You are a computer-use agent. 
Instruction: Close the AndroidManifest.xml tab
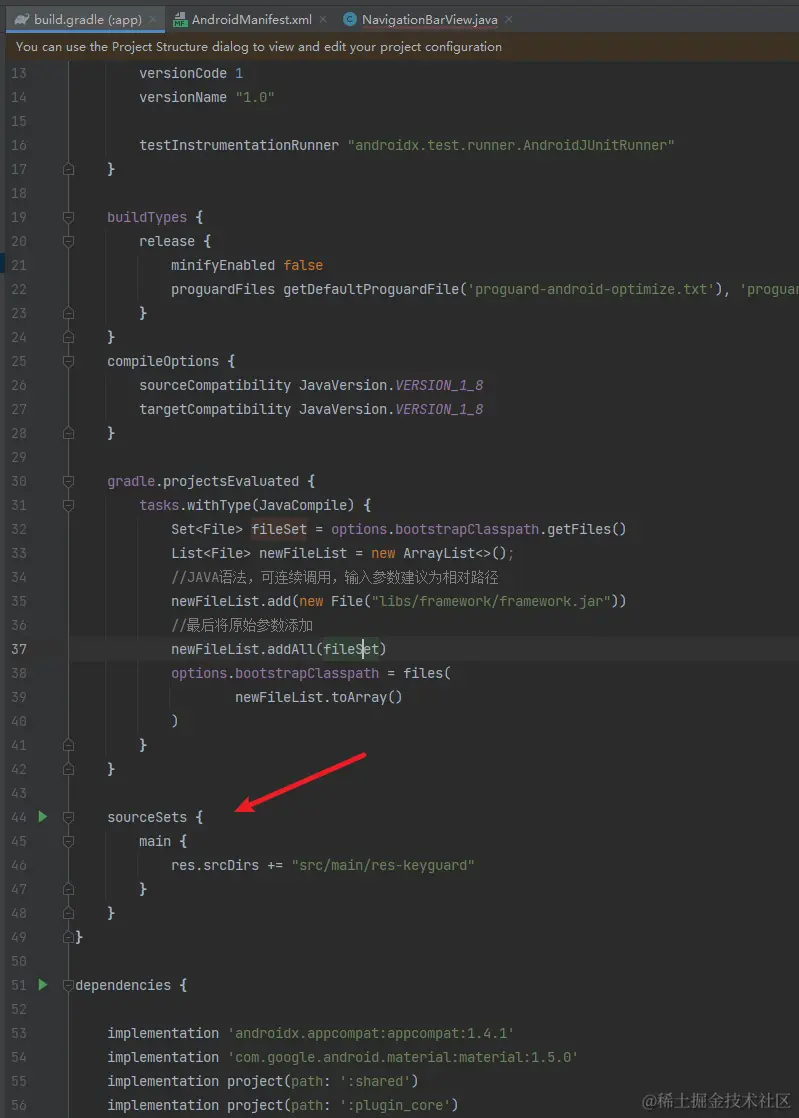[x=323, y=19]
